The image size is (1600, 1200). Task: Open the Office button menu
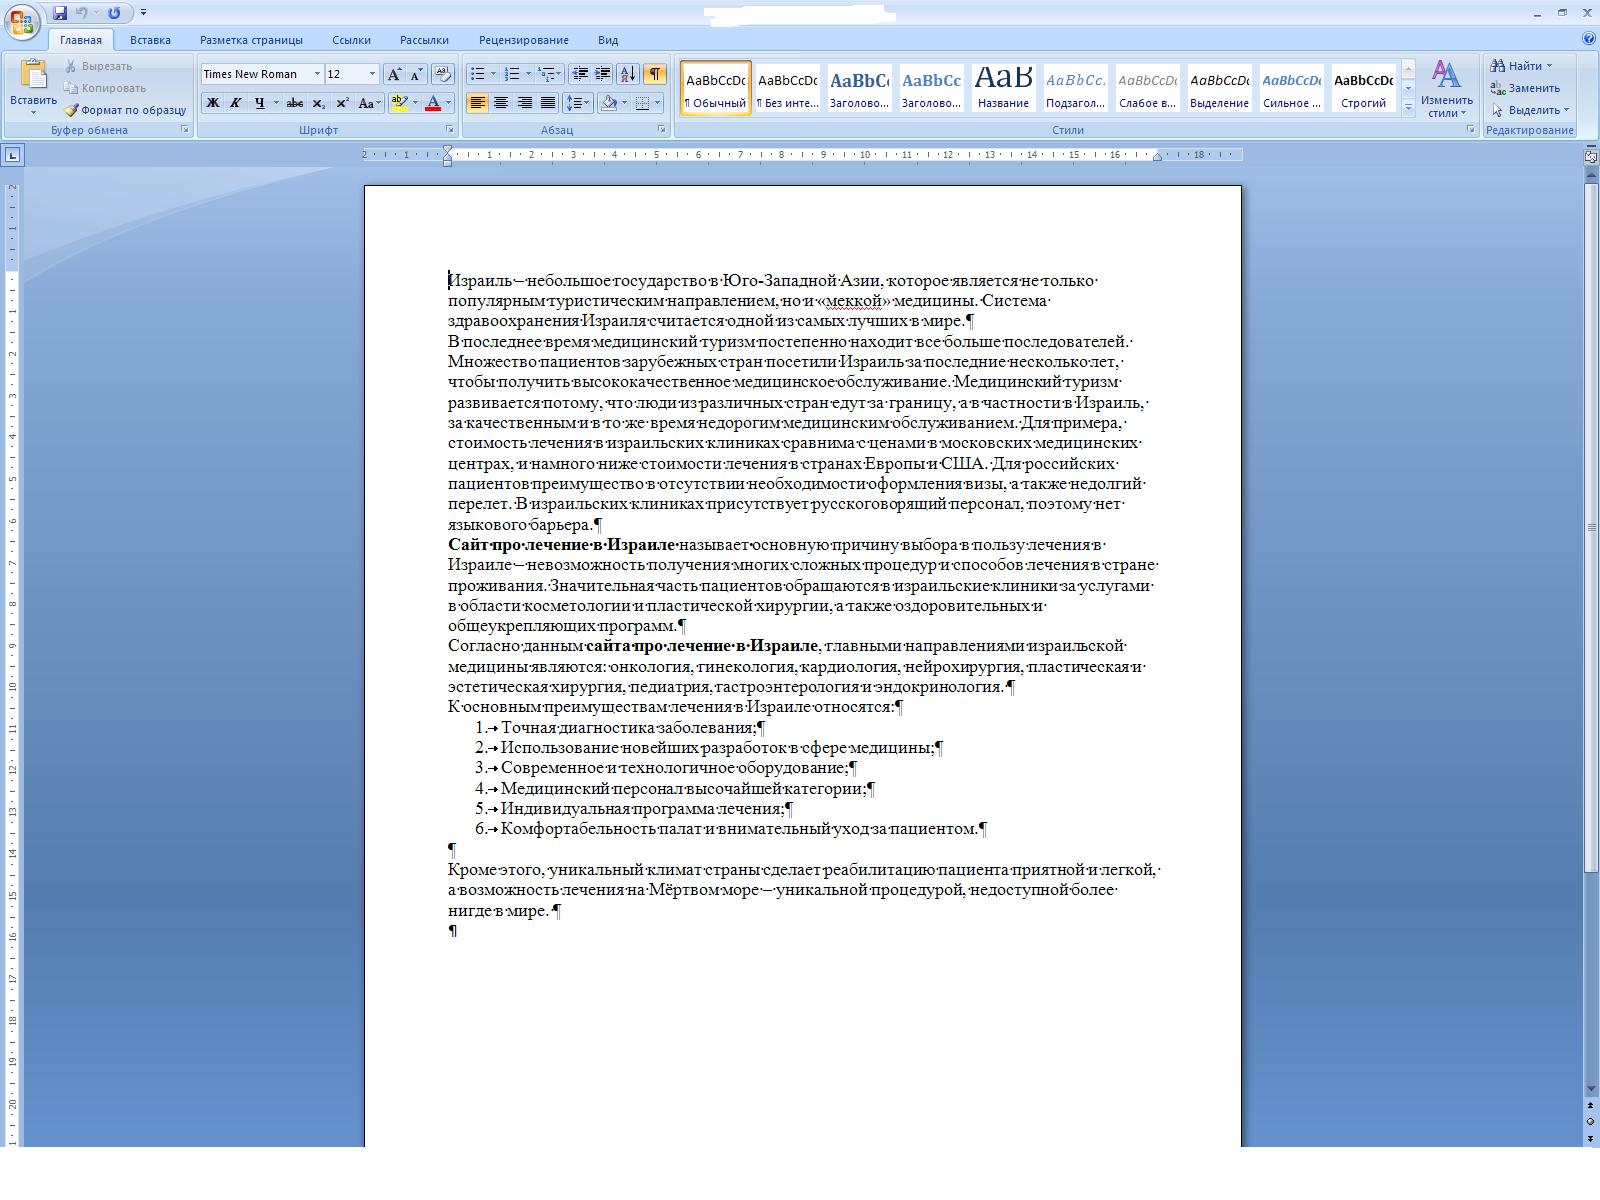[22, 22]
